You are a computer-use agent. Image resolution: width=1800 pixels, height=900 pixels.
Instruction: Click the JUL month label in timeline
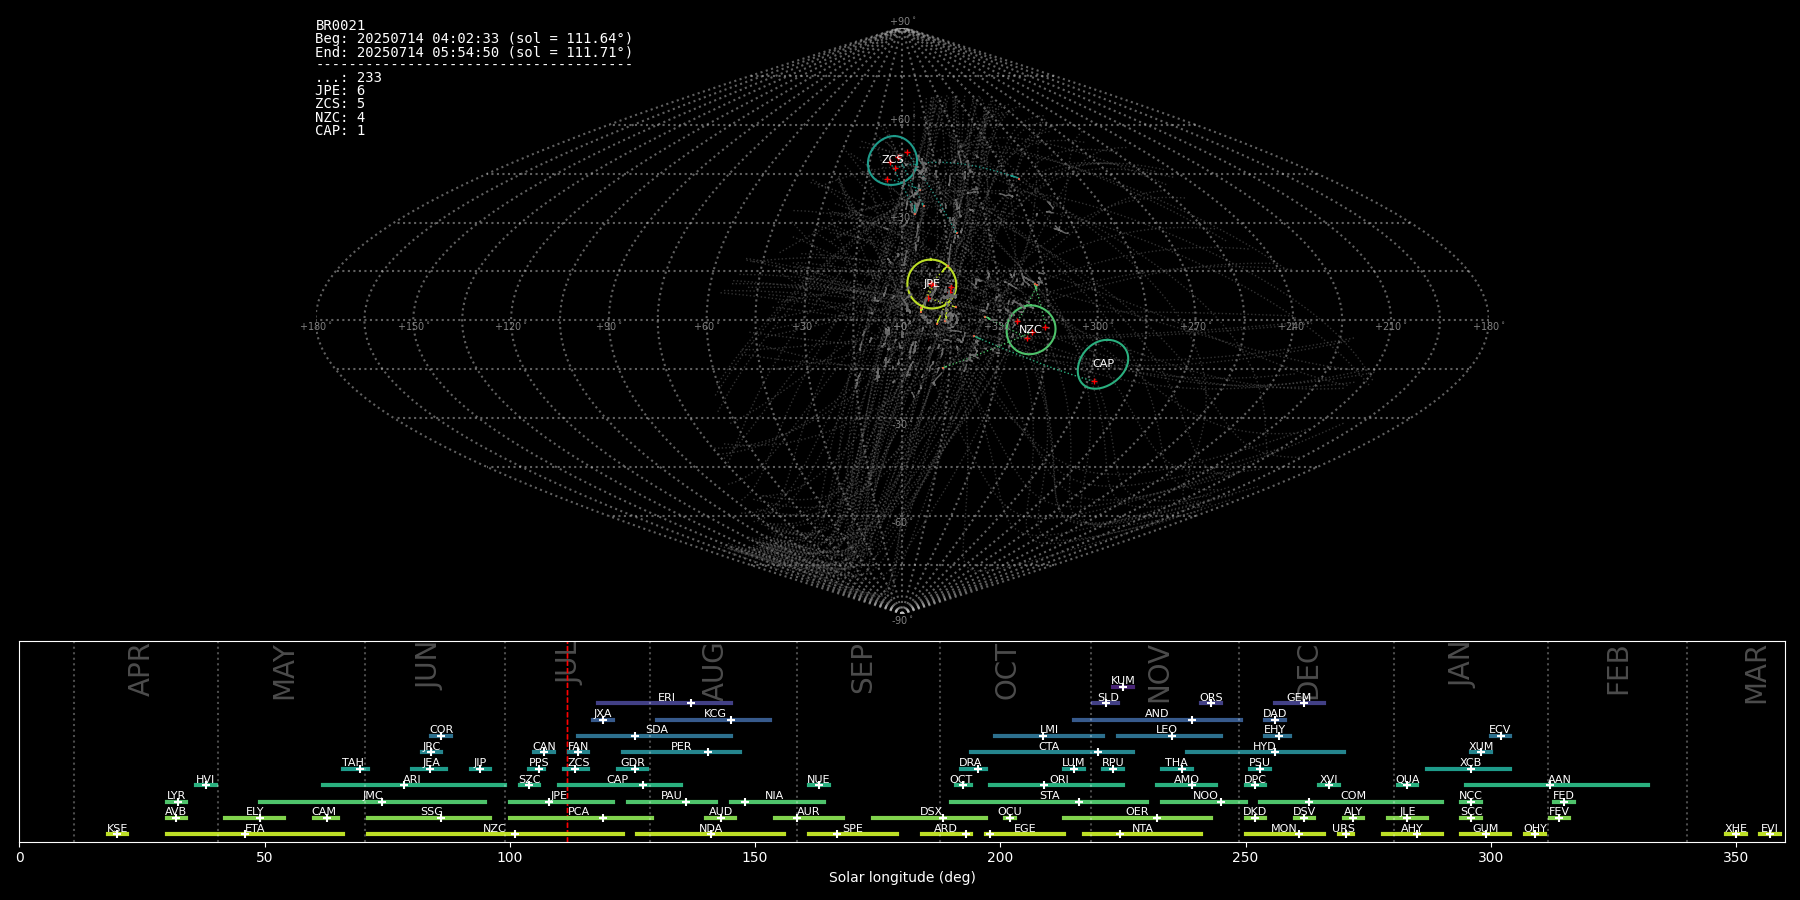click(567, 663)
